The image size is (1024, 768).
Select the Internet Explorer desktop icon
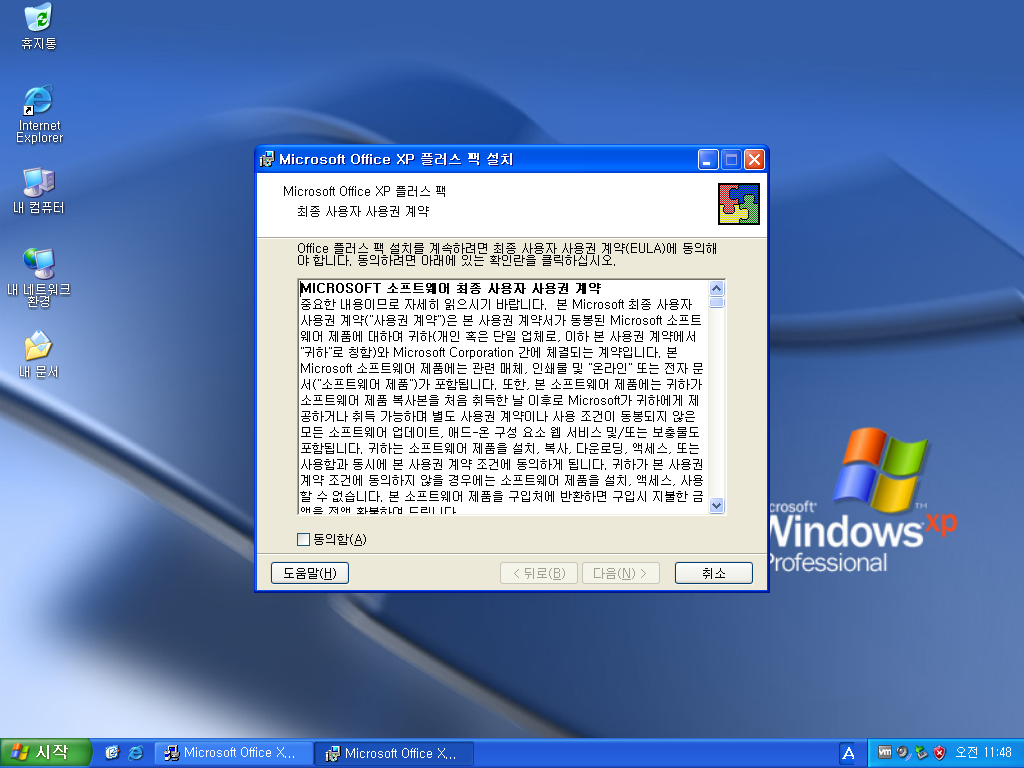coord(39,114)
